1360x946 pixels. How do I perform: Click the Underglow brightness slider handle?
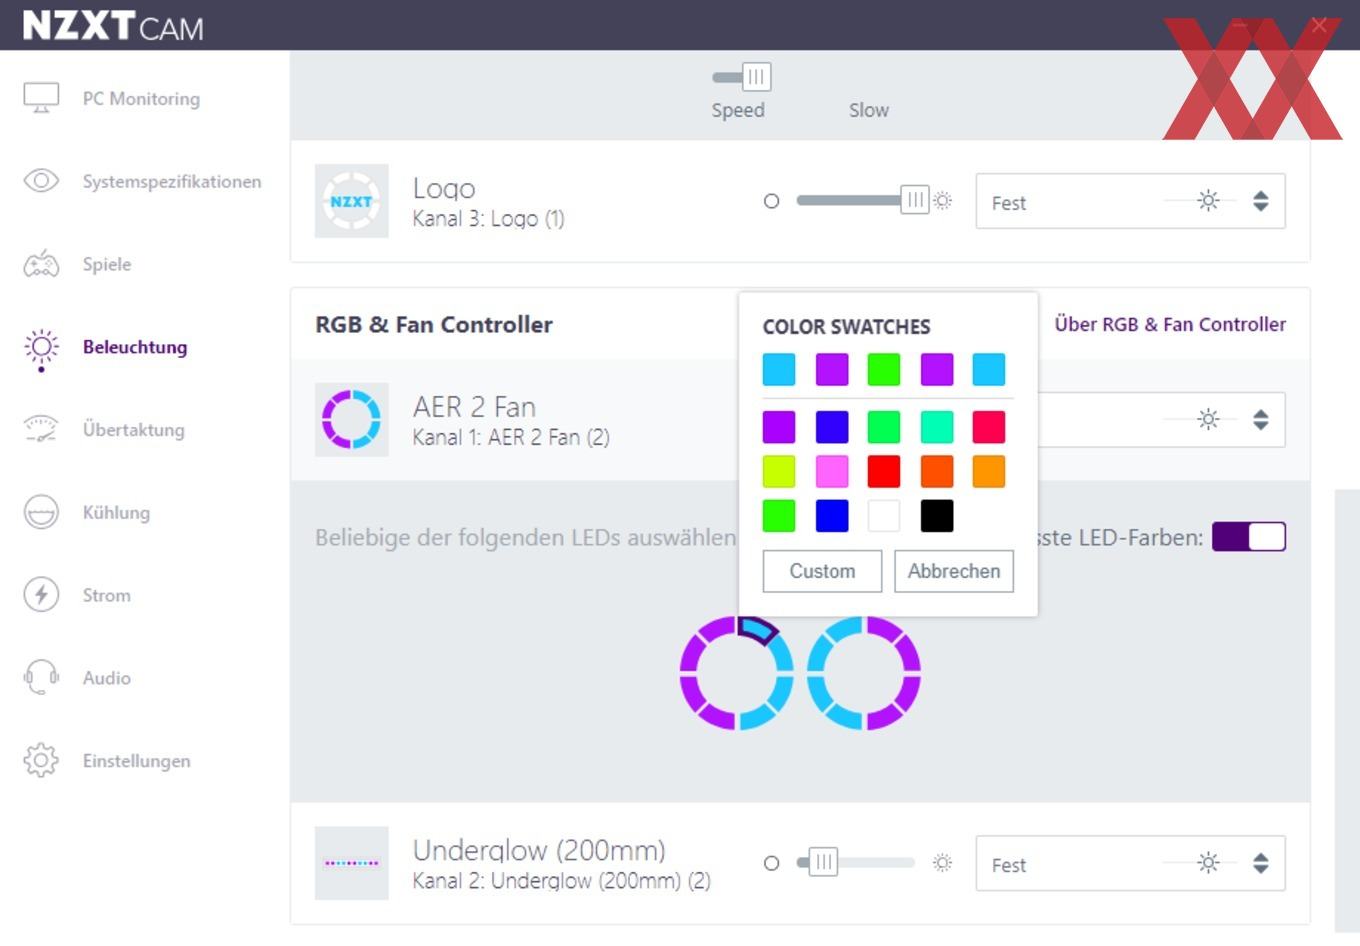click(823, 862)
